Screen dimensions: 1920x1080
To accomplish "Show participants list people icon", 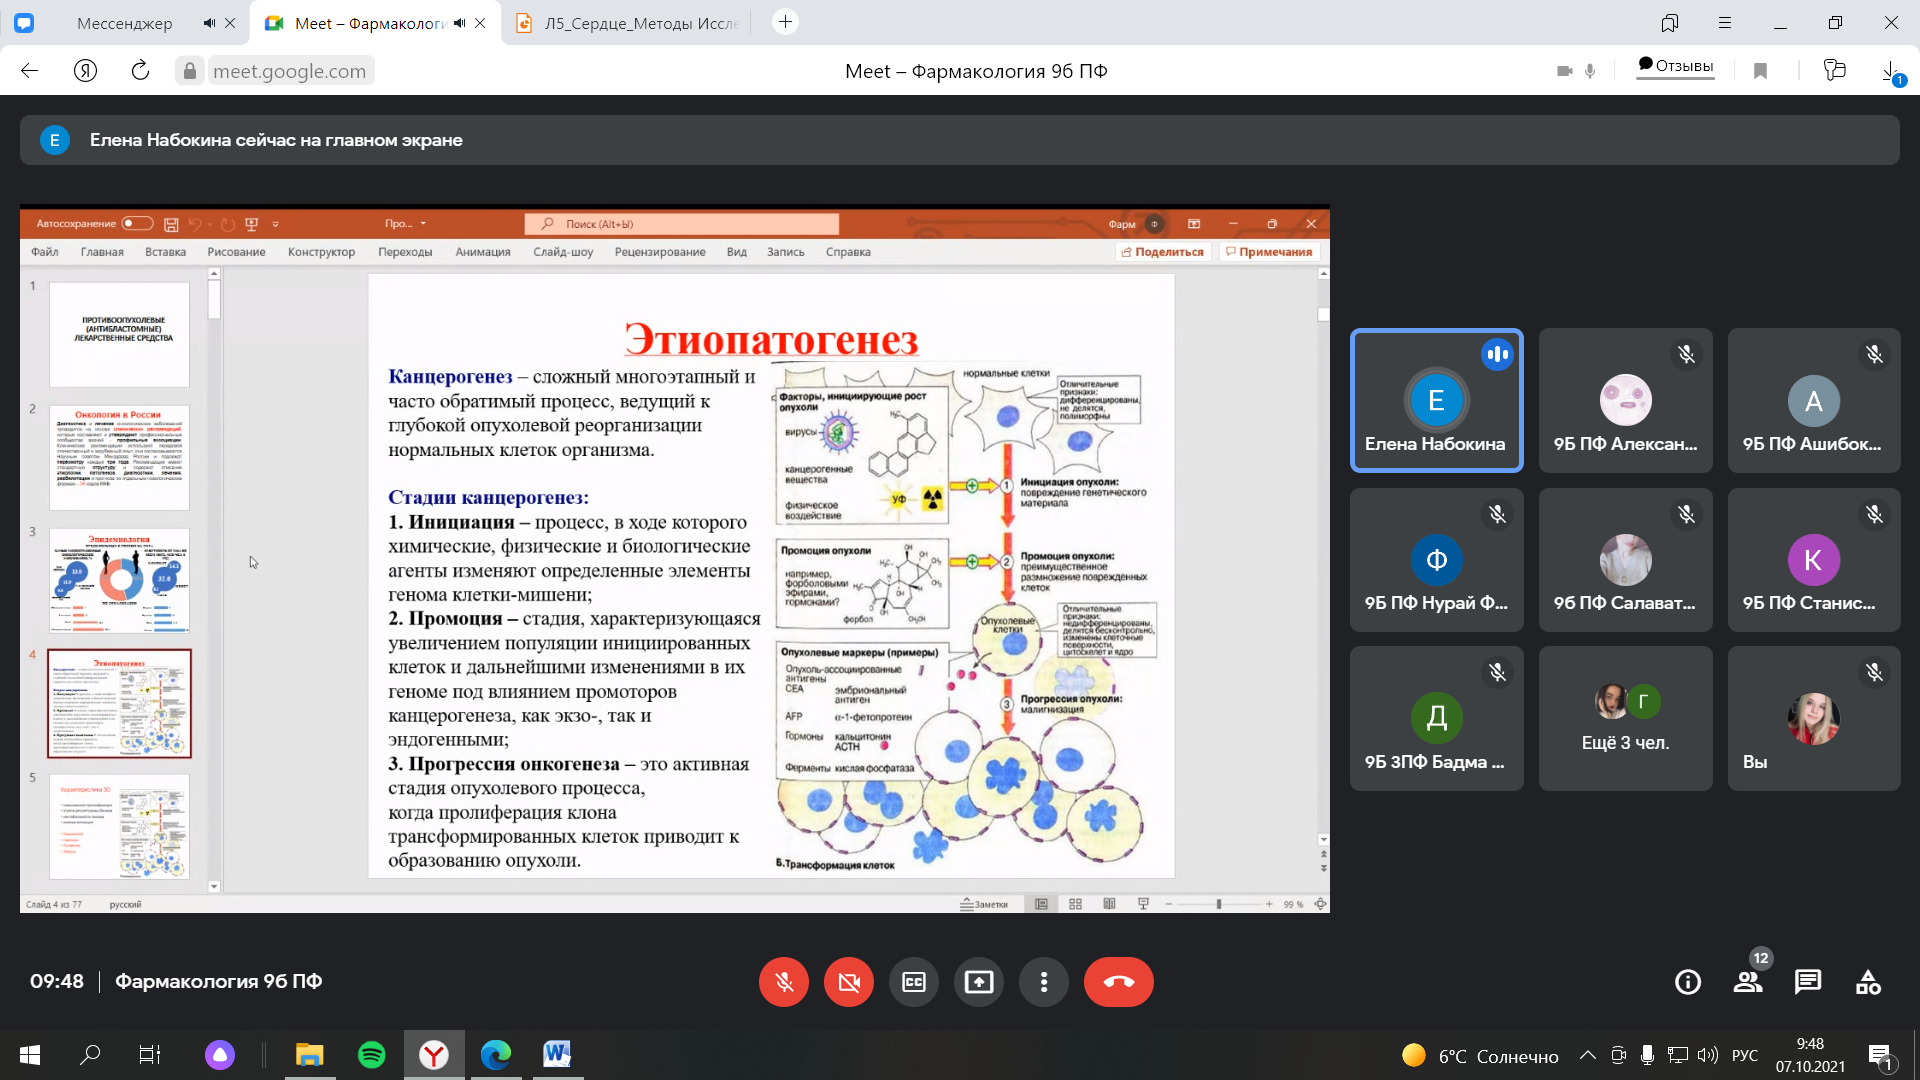I will point(1748,982).
